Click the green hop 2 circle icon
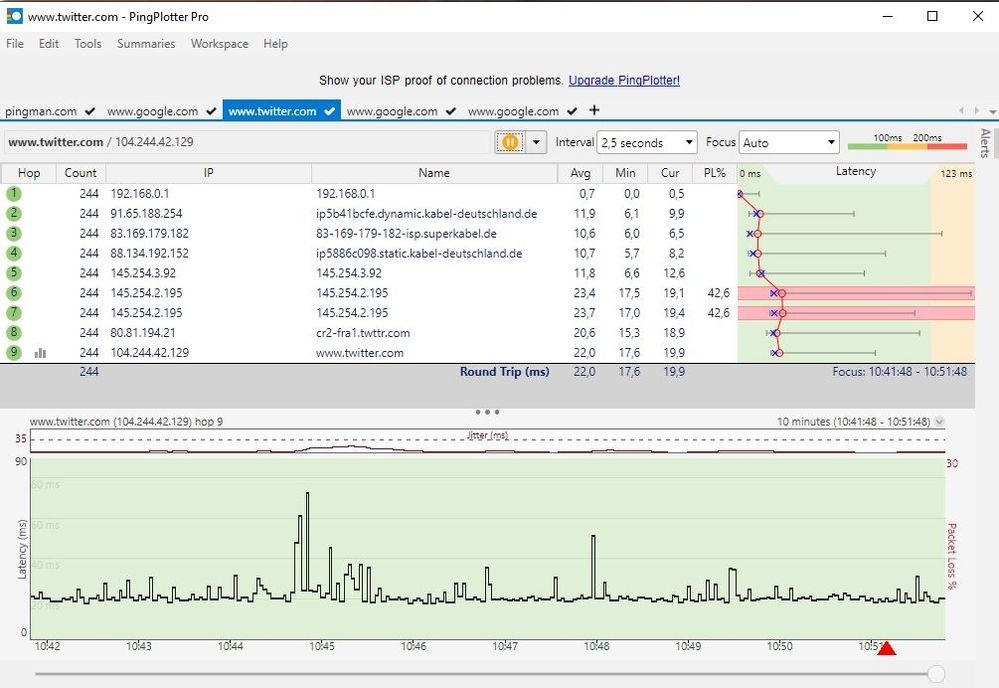This screenshot has width=999, height=688. point(13,213)
